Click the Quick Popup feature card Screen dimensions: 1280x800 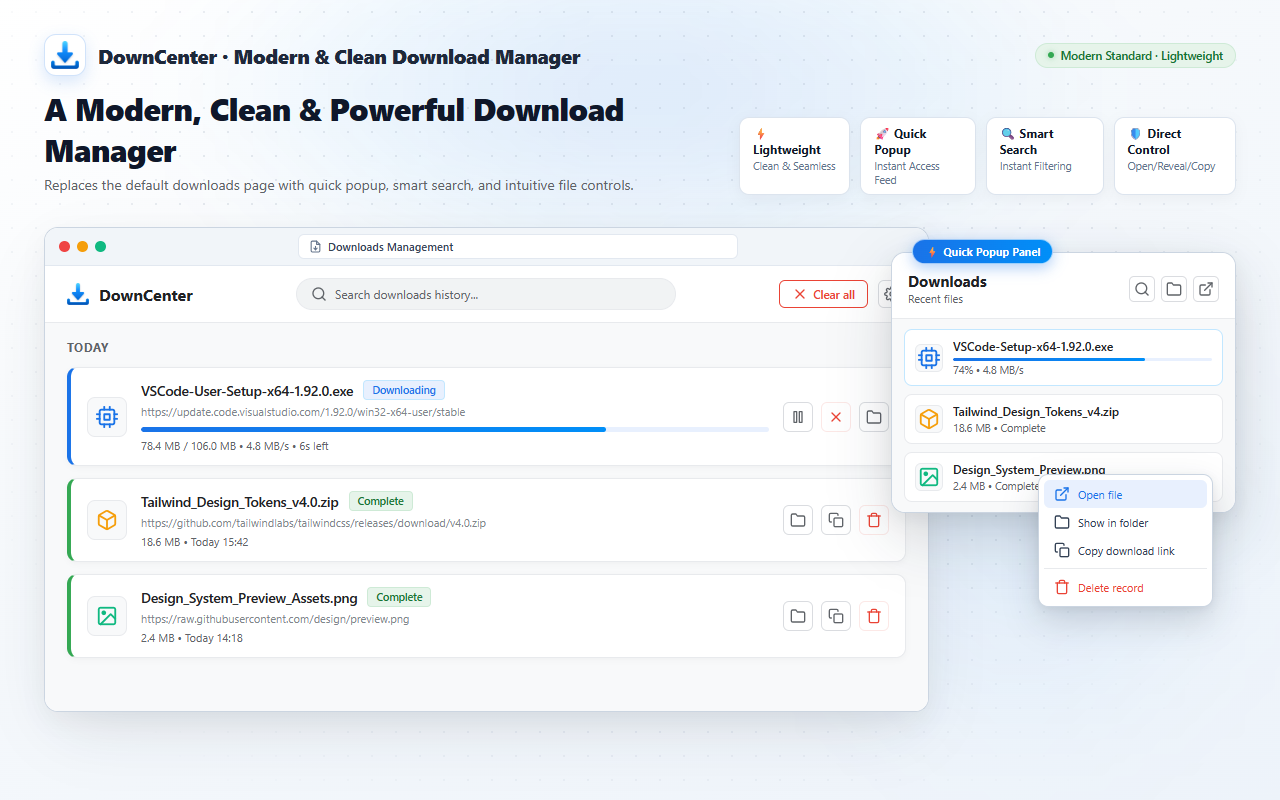click(x=917, y=155)
